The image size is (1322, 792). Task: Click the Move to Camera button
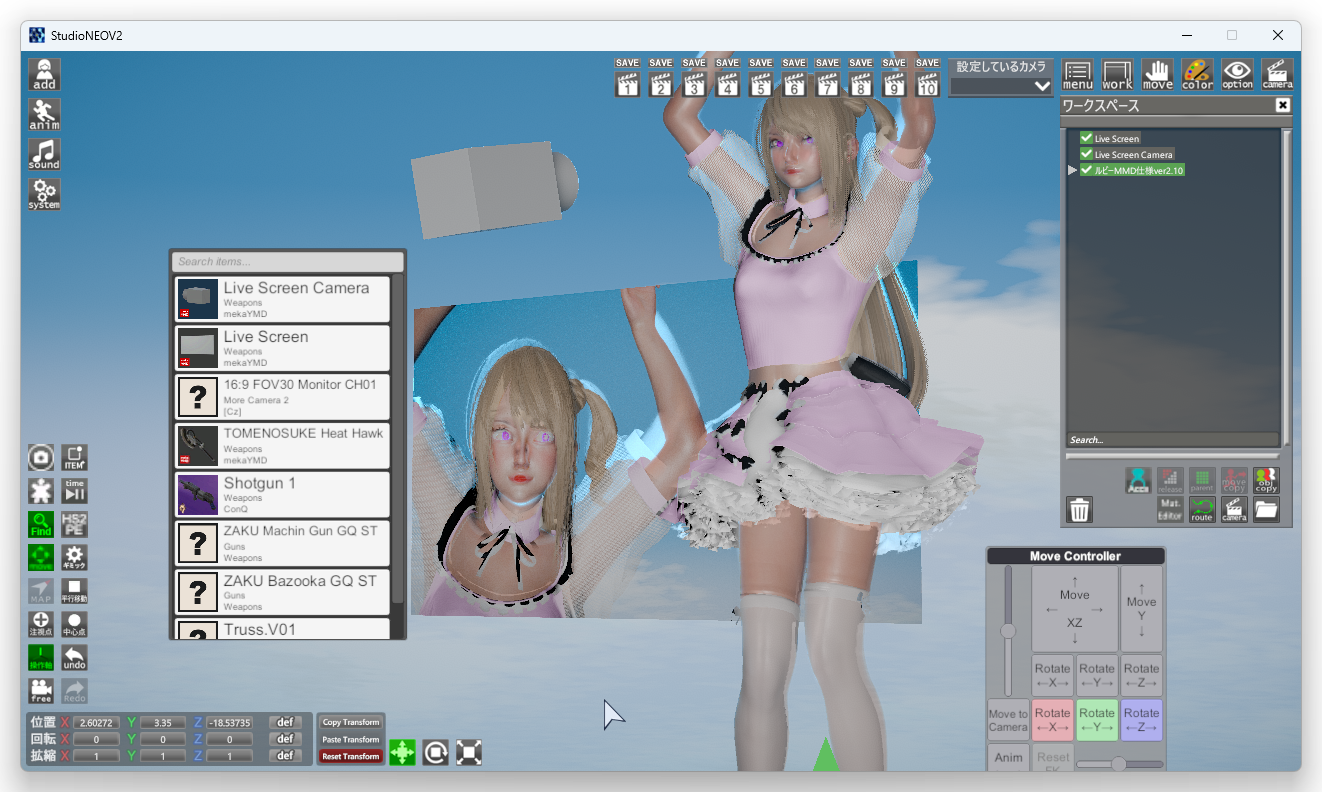click(1008, 720)
